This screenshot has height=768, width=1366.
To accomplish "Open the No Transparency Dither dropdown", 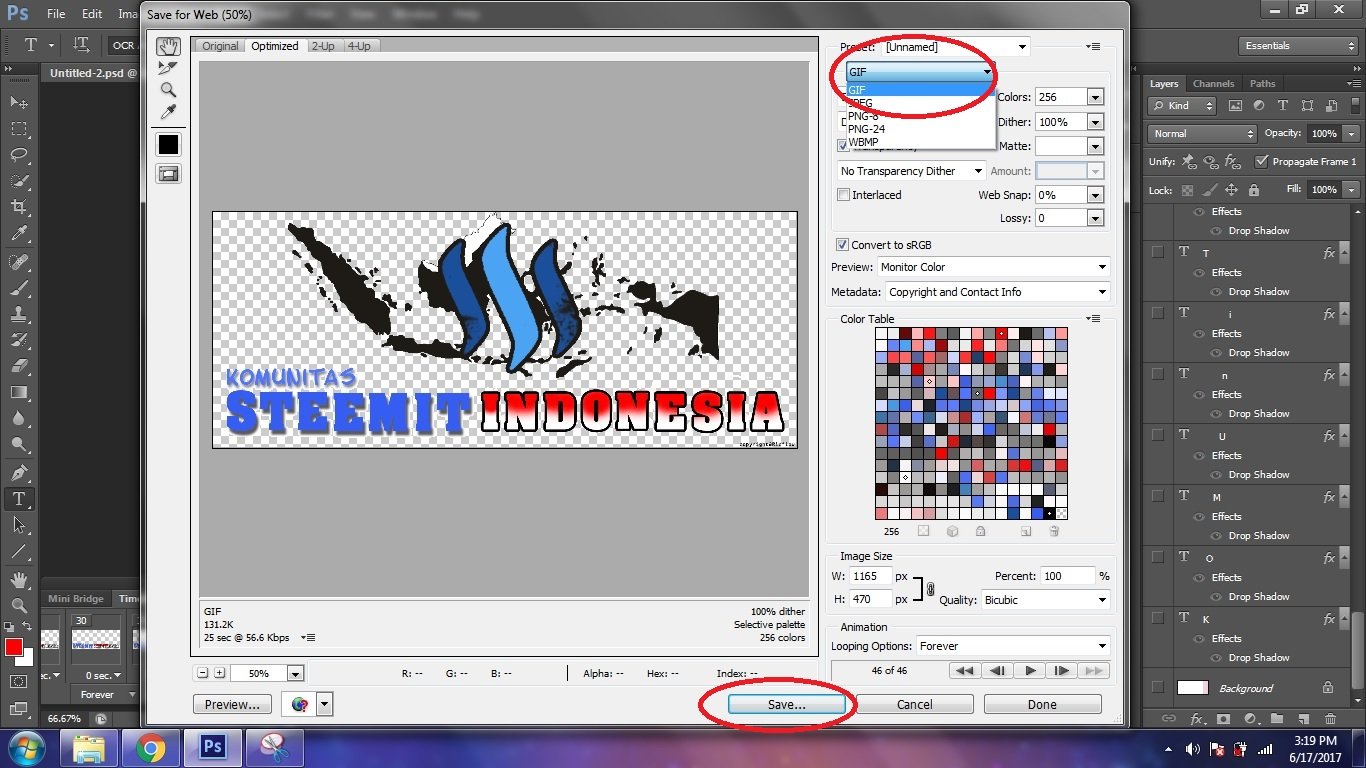I will click(912, 171).
